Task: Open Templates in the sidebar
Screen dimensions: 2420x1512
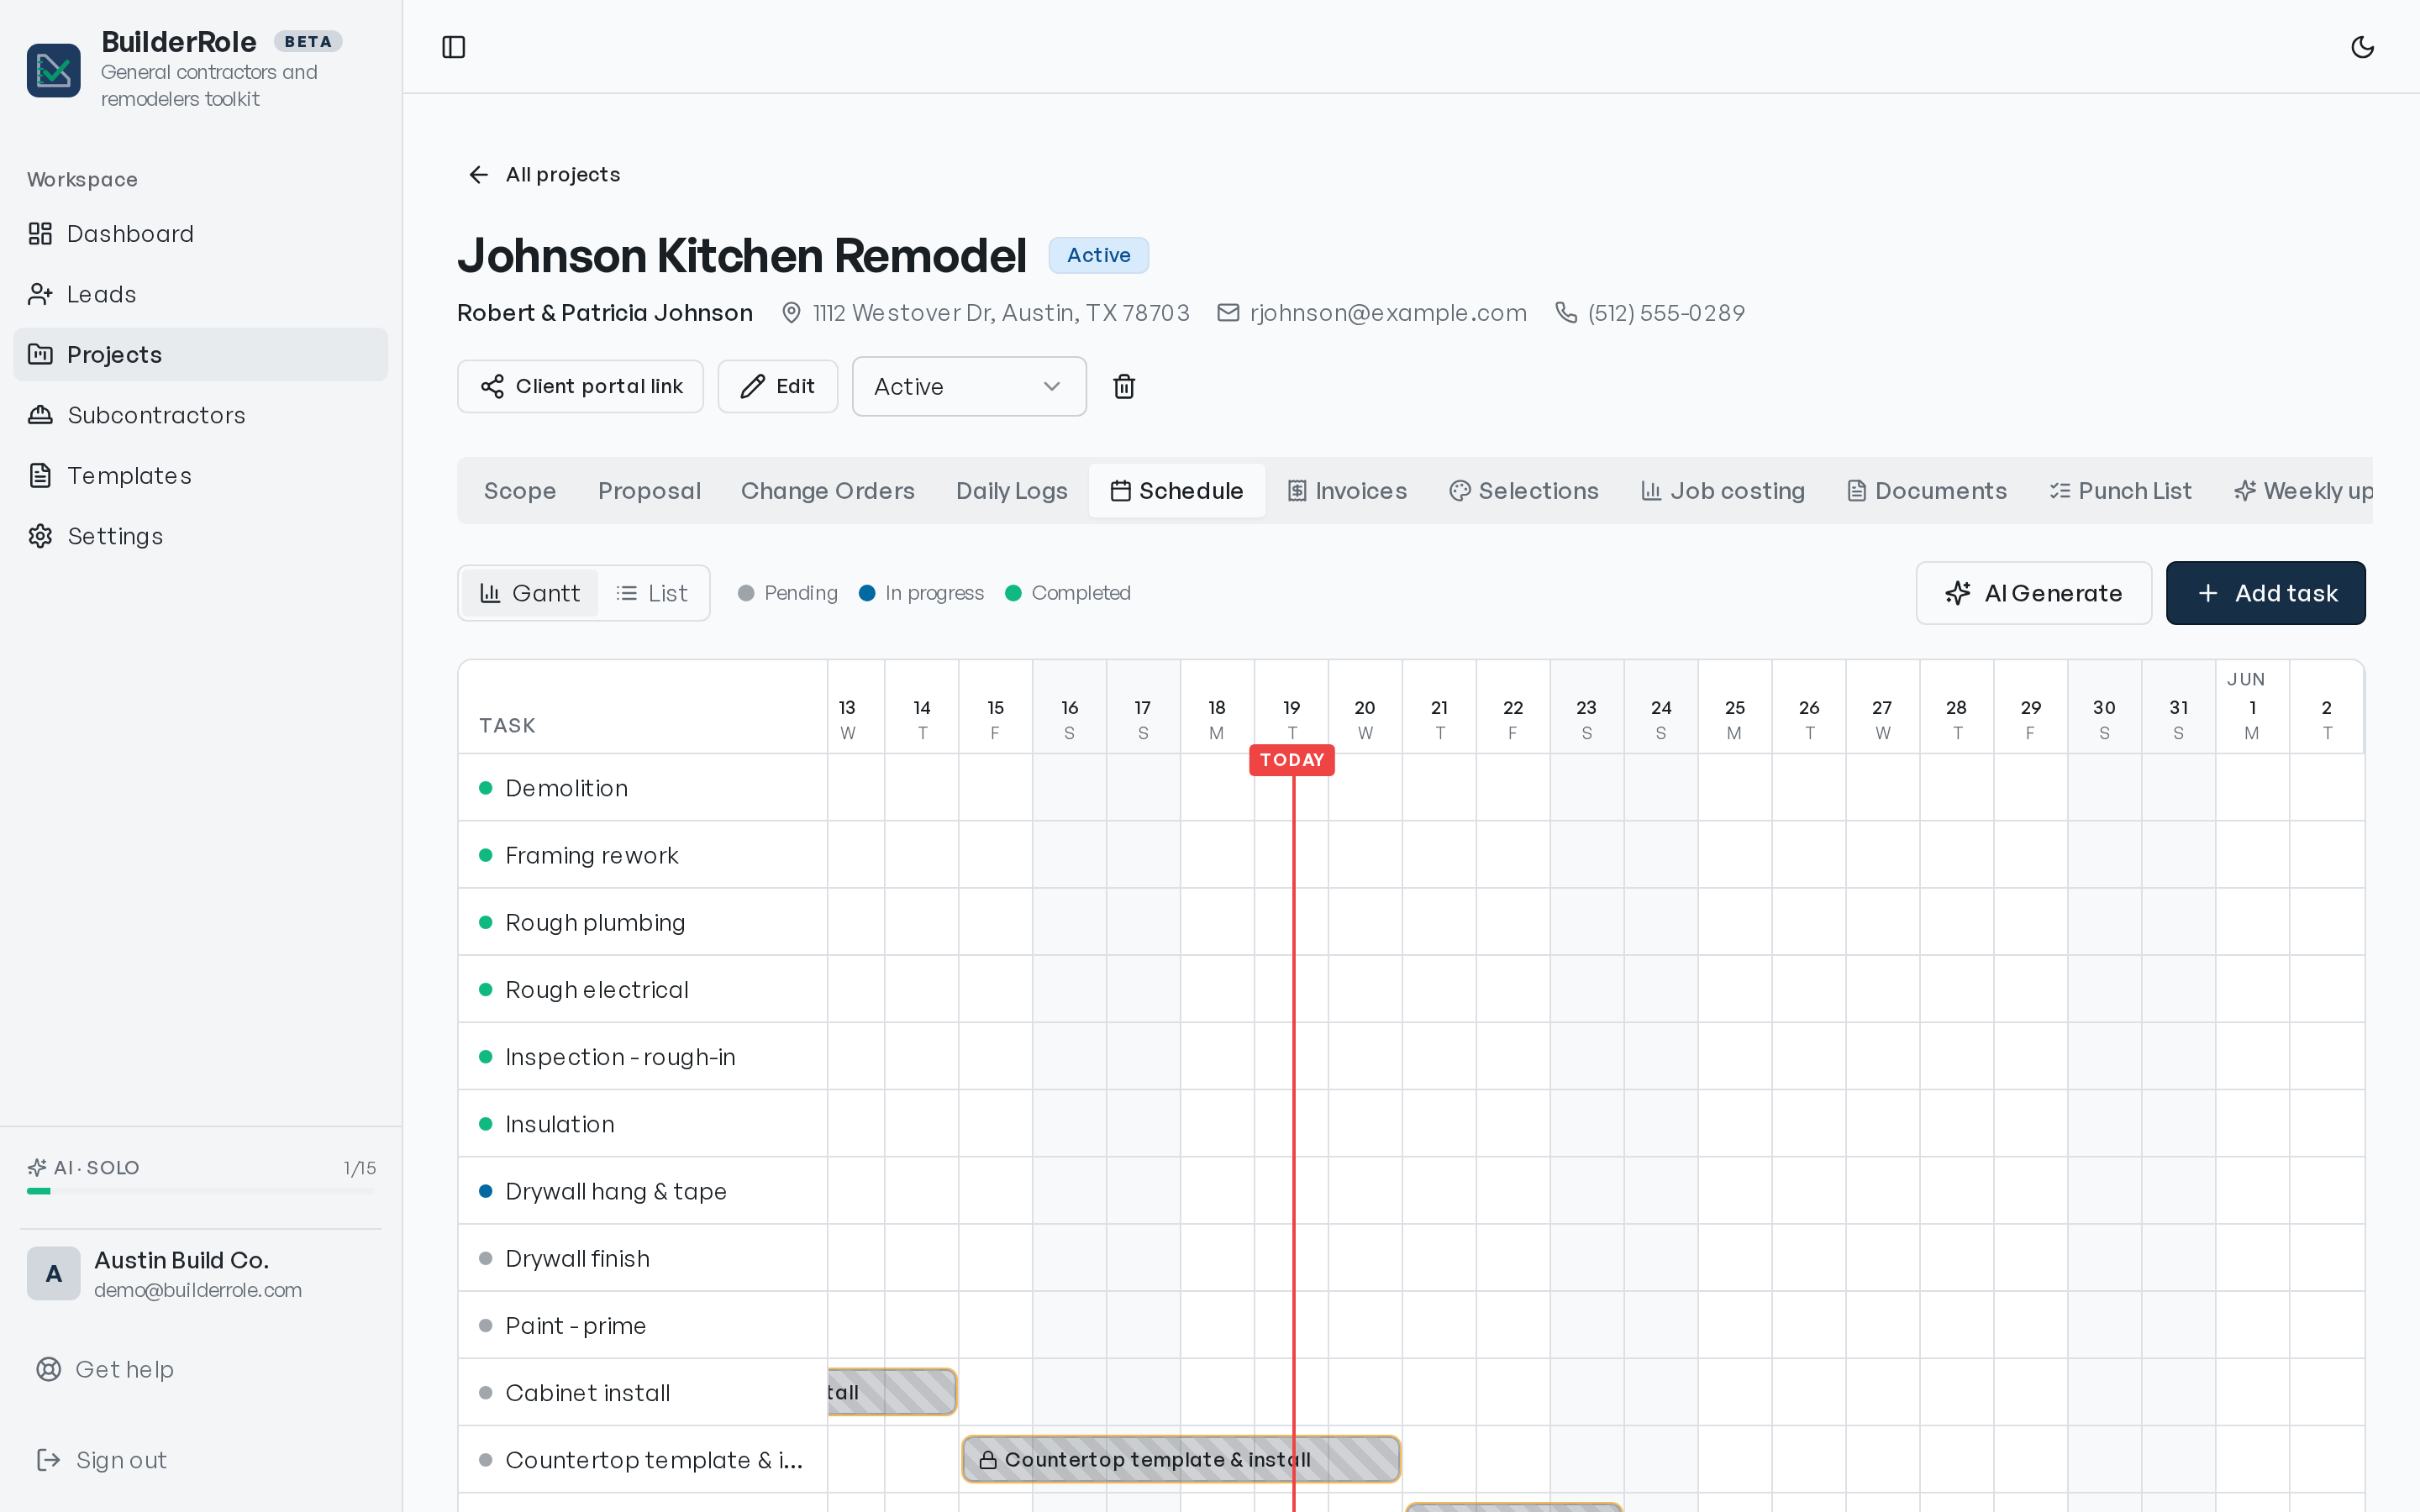Action: pyautogui.click(x=200, y=476)
